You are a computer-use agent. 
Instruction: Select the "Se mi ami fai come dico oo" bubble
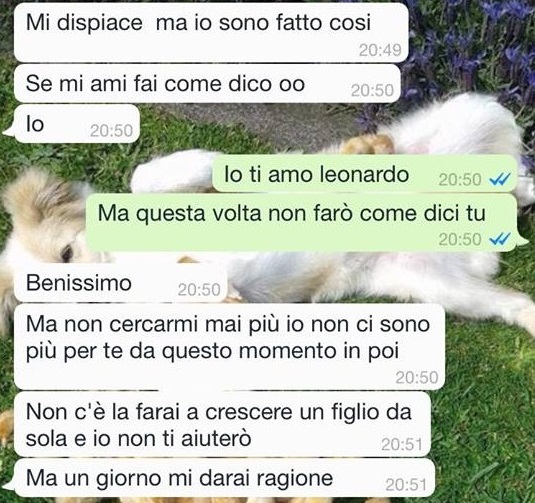pos(207,84)
